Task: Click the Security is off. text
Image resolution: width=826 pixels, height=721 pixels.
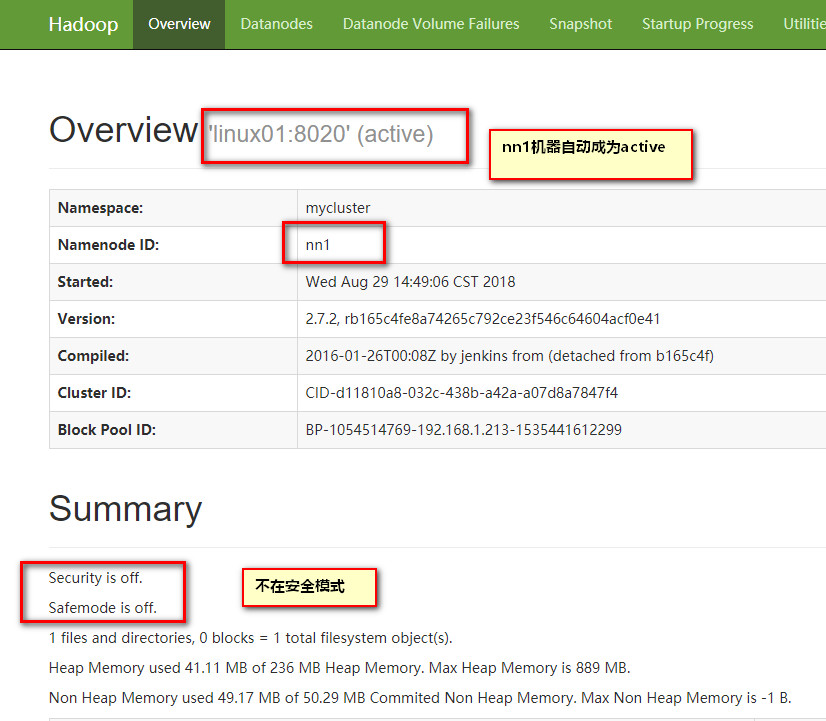Action: tap(95, 578)
